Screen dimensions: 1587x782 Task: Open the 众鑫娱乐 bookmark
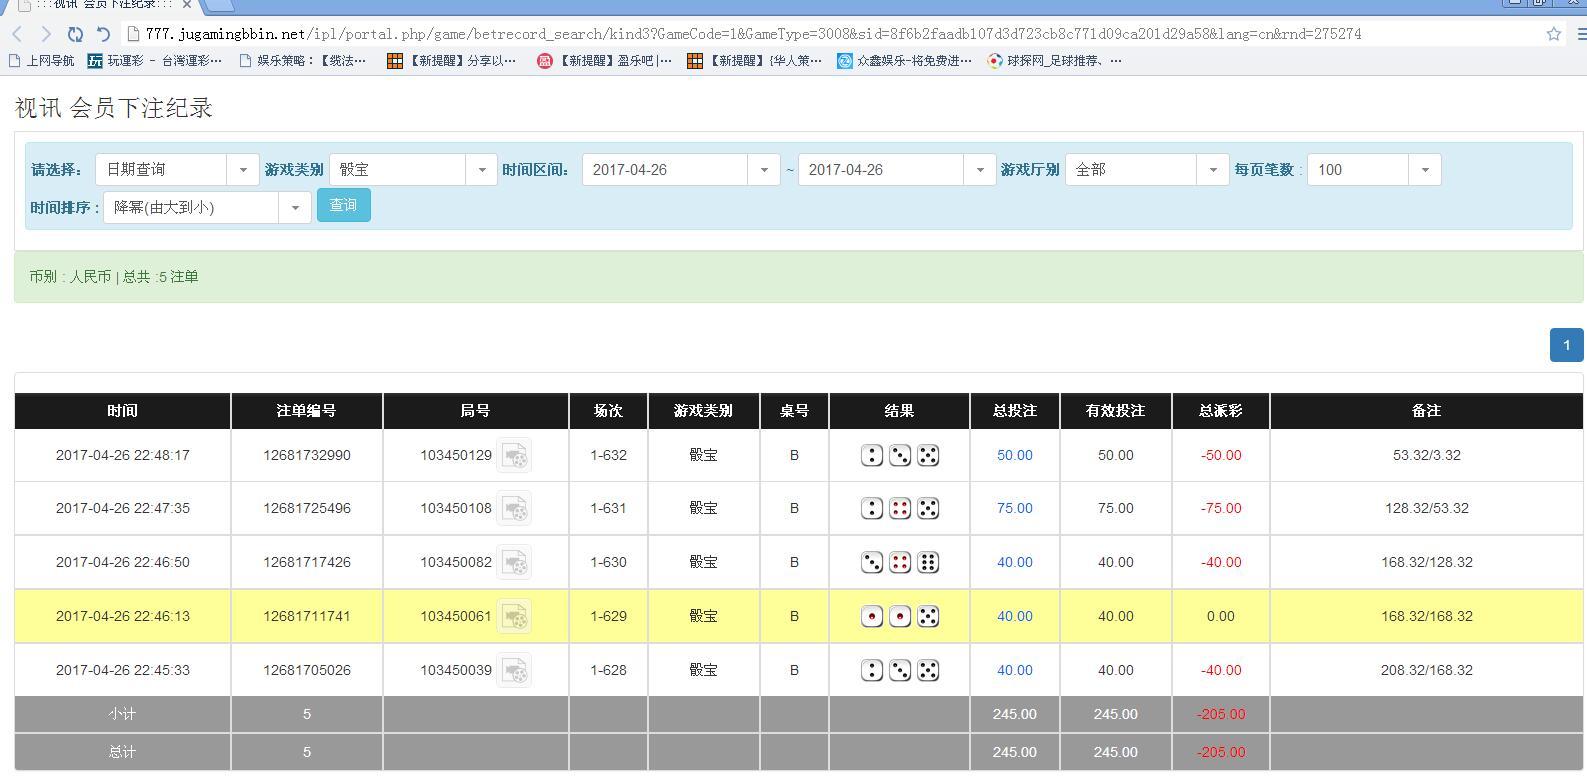[904, 61]
